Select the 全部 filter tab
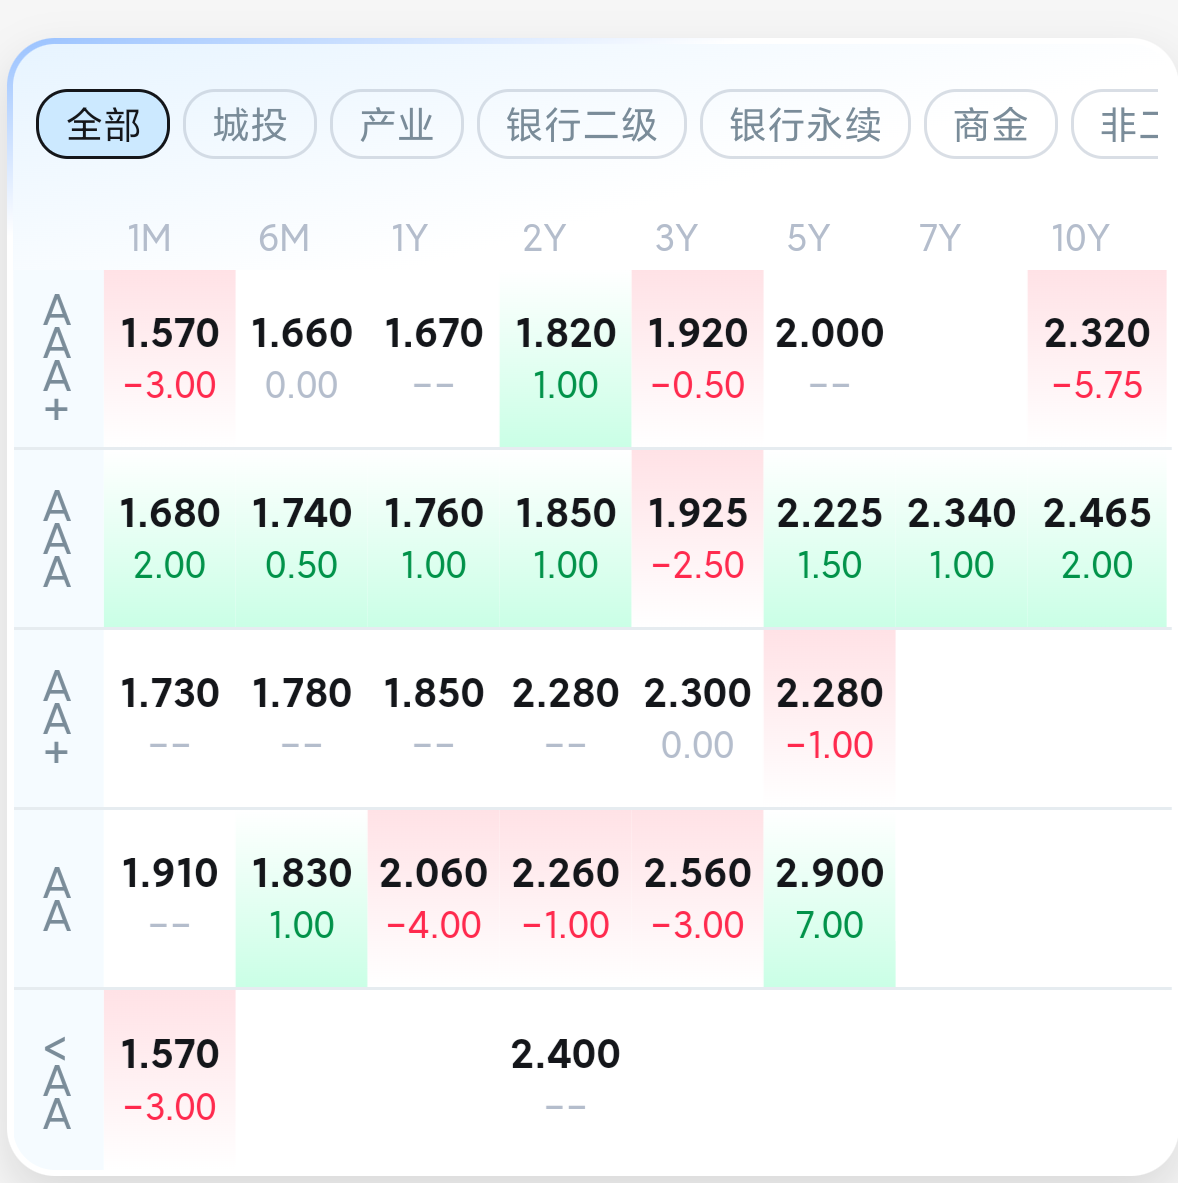This screenshot has height=1183, width=1178. 103,125
